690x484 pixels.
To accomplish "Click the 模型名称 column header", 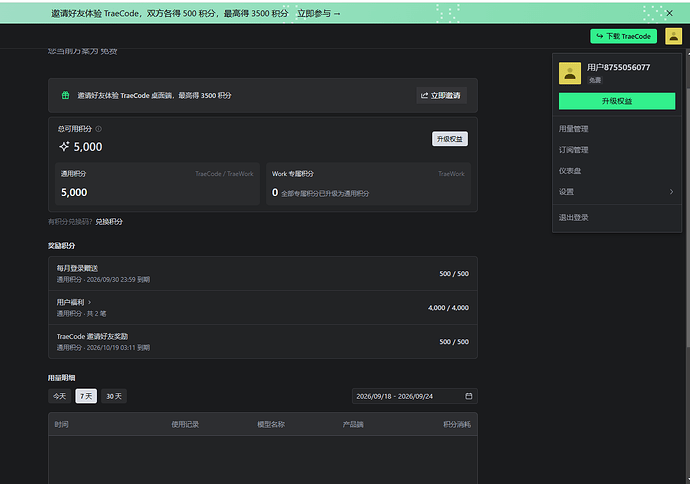I will click(x=271, y=424).
